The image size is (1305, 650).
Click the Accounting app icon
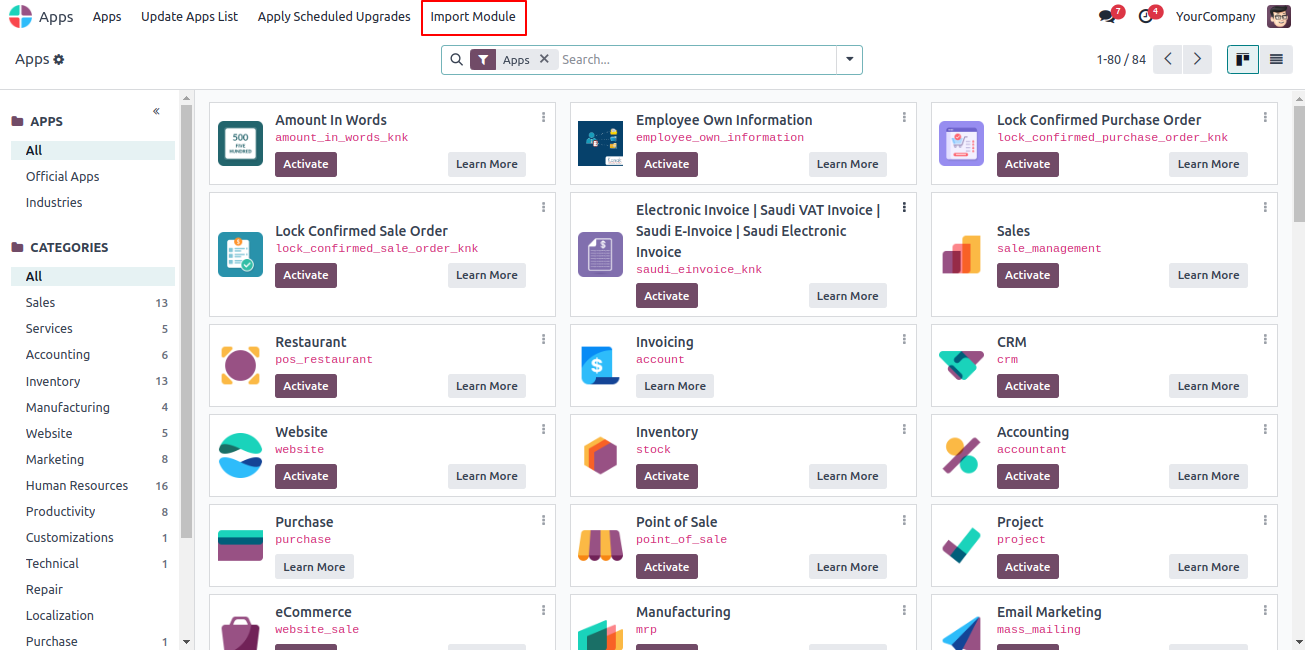(x=961, y=455)
